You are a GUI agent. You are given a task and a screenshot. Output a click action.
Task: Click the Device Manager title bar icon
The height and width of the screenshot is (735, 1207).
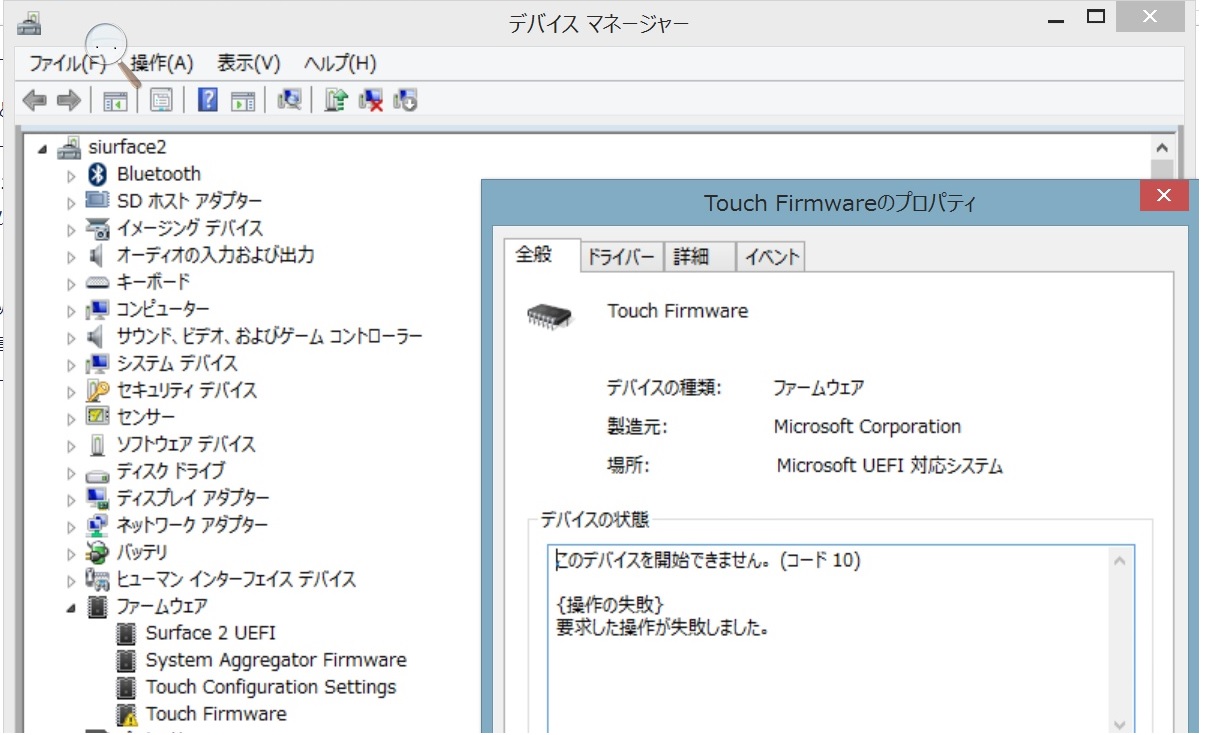(30, 22)
